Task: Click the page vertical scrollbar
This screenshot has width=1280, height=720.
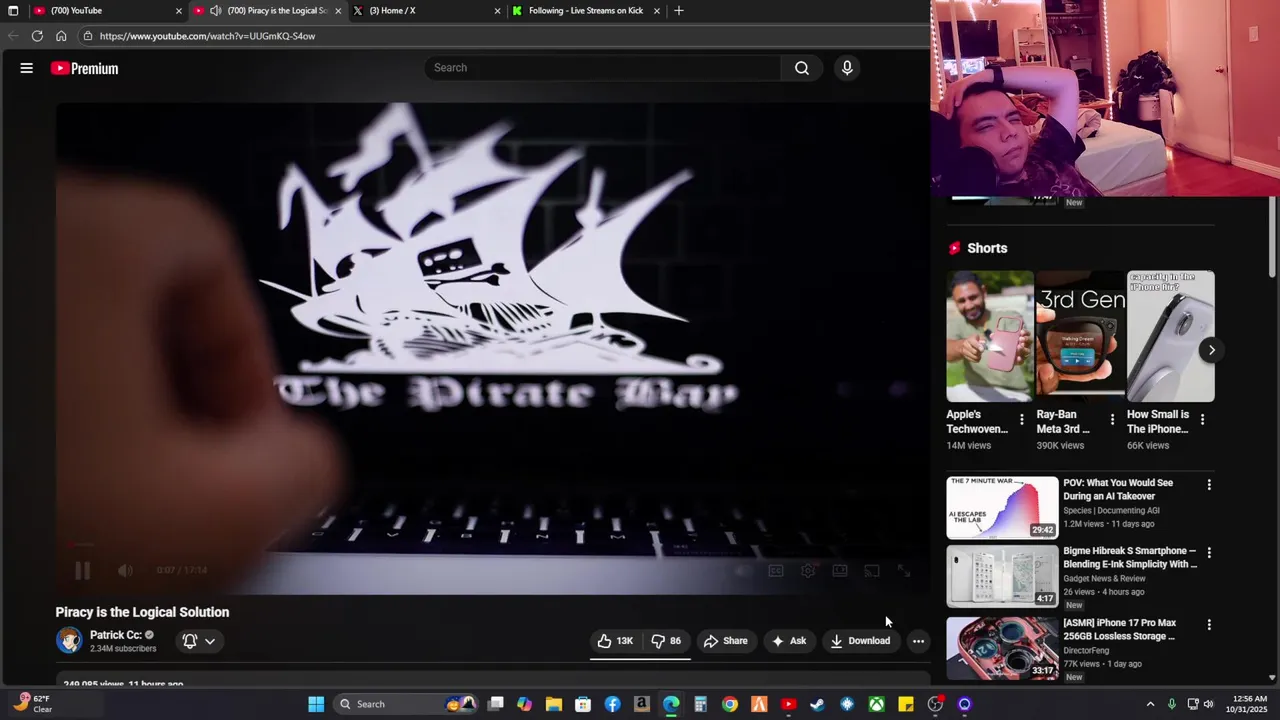Action: coord(1272,238)
